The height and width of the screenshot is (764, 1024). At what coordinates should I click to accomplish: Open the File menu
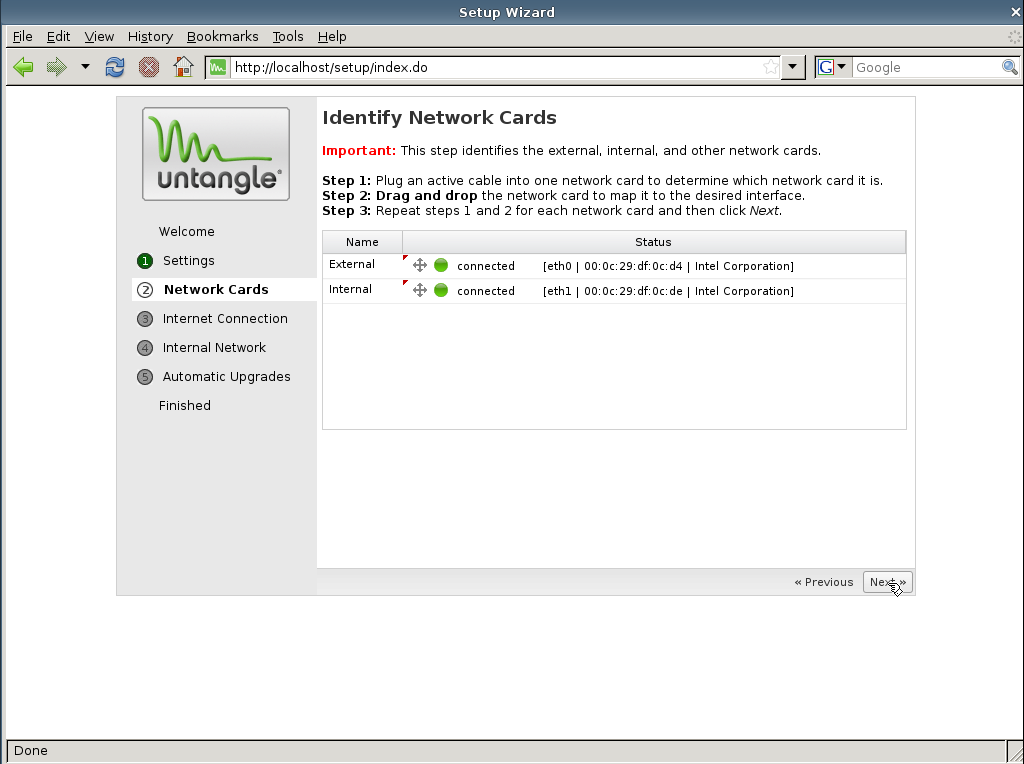[x=22, y=37]
